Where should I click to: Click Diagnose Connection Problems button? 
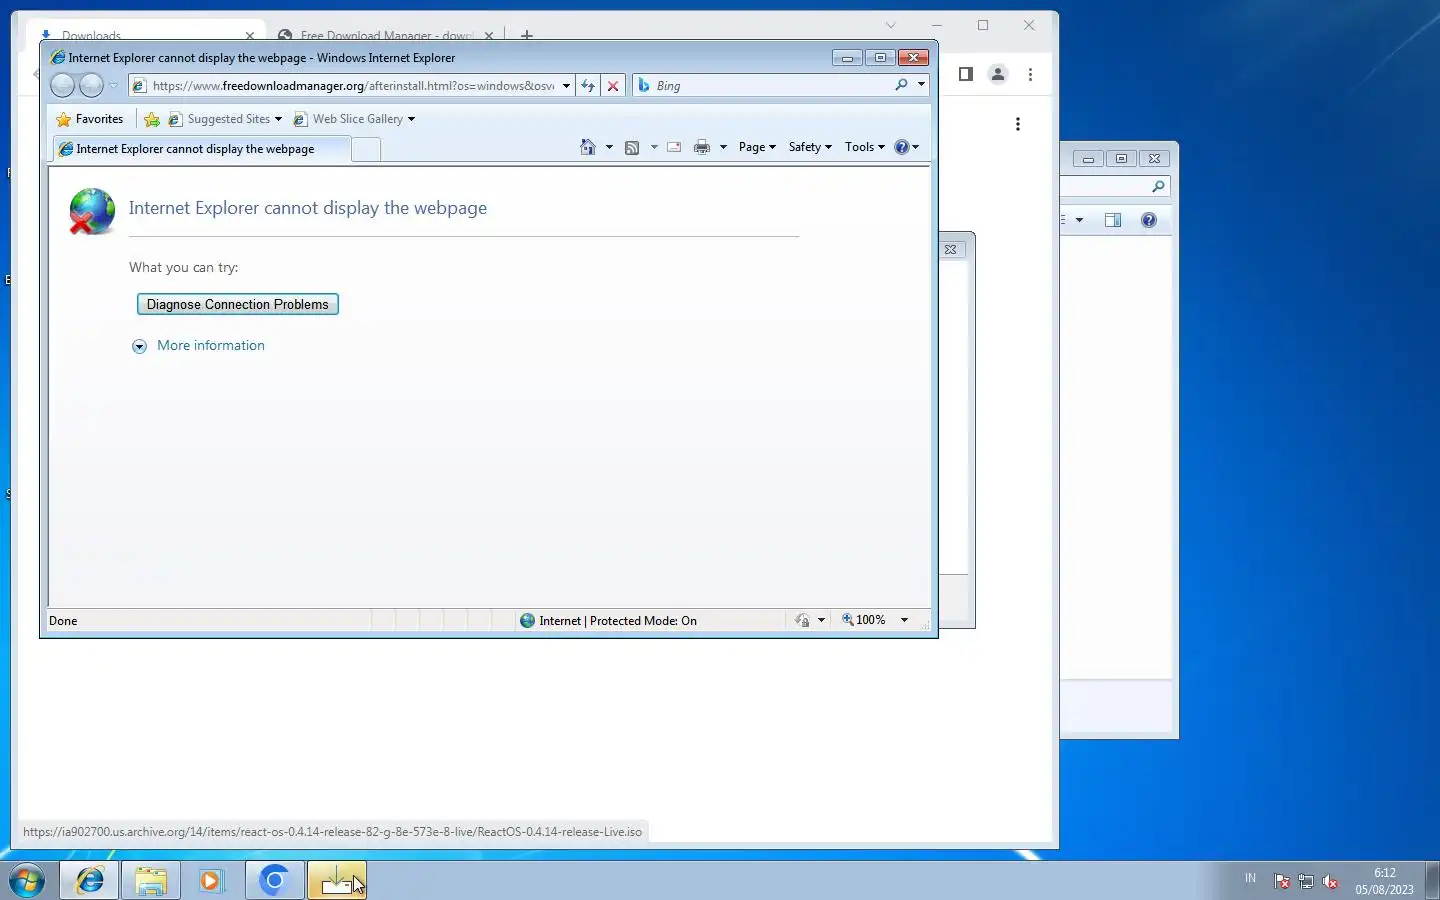[238, 304]
